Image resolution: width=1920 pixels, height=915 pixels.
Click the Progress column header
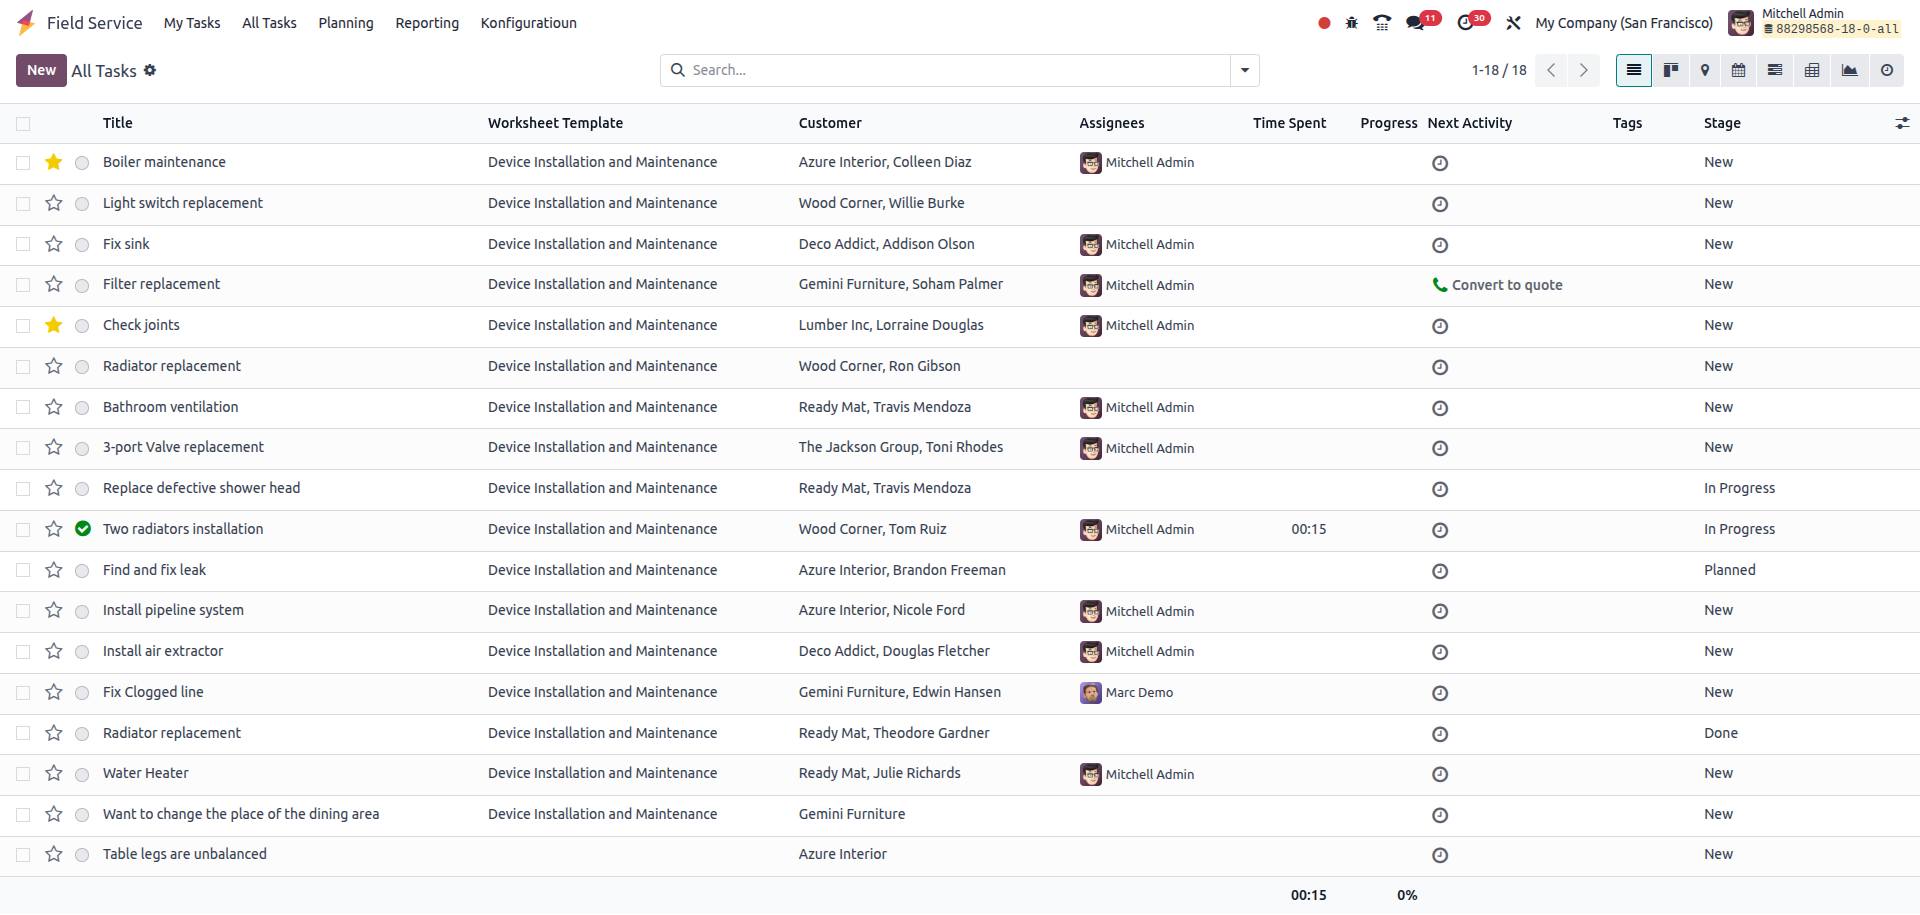click(1388, 123)
